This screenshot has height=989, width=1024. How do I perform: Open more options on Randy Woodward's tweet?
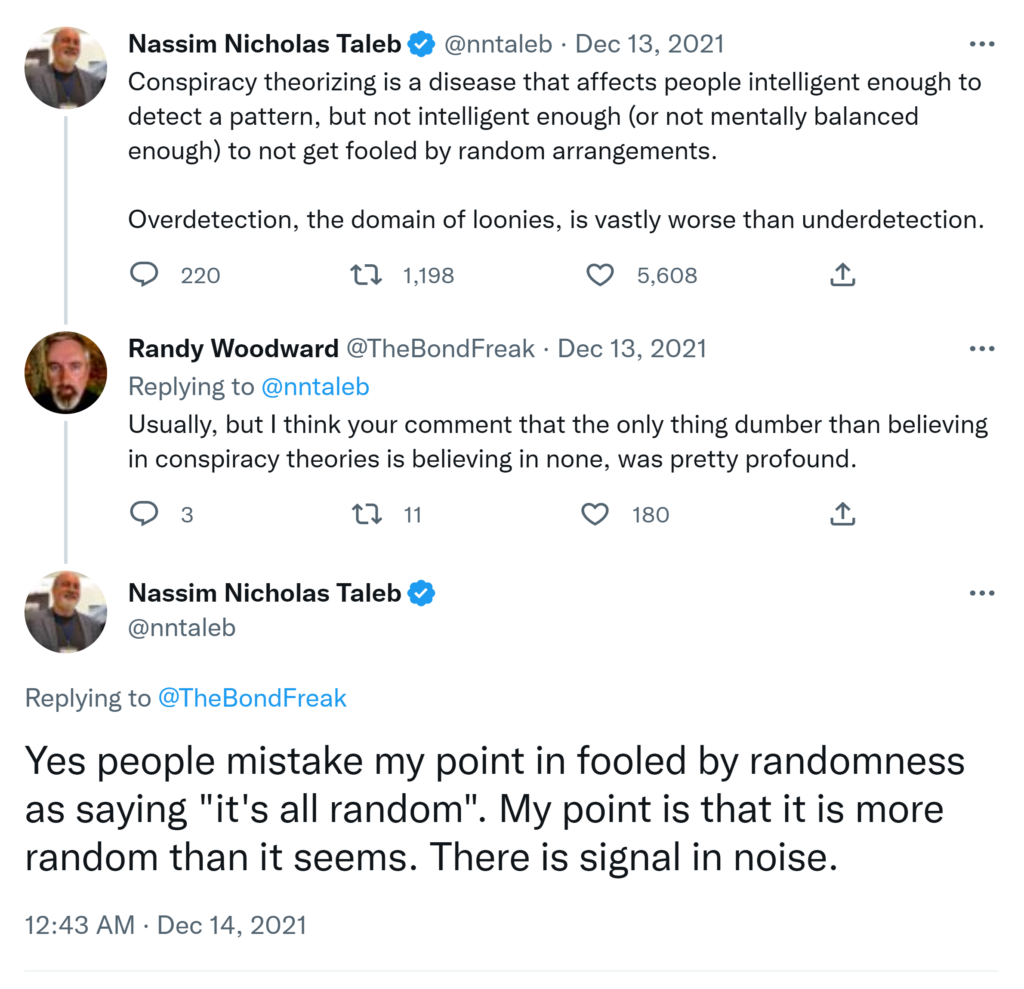983,349
